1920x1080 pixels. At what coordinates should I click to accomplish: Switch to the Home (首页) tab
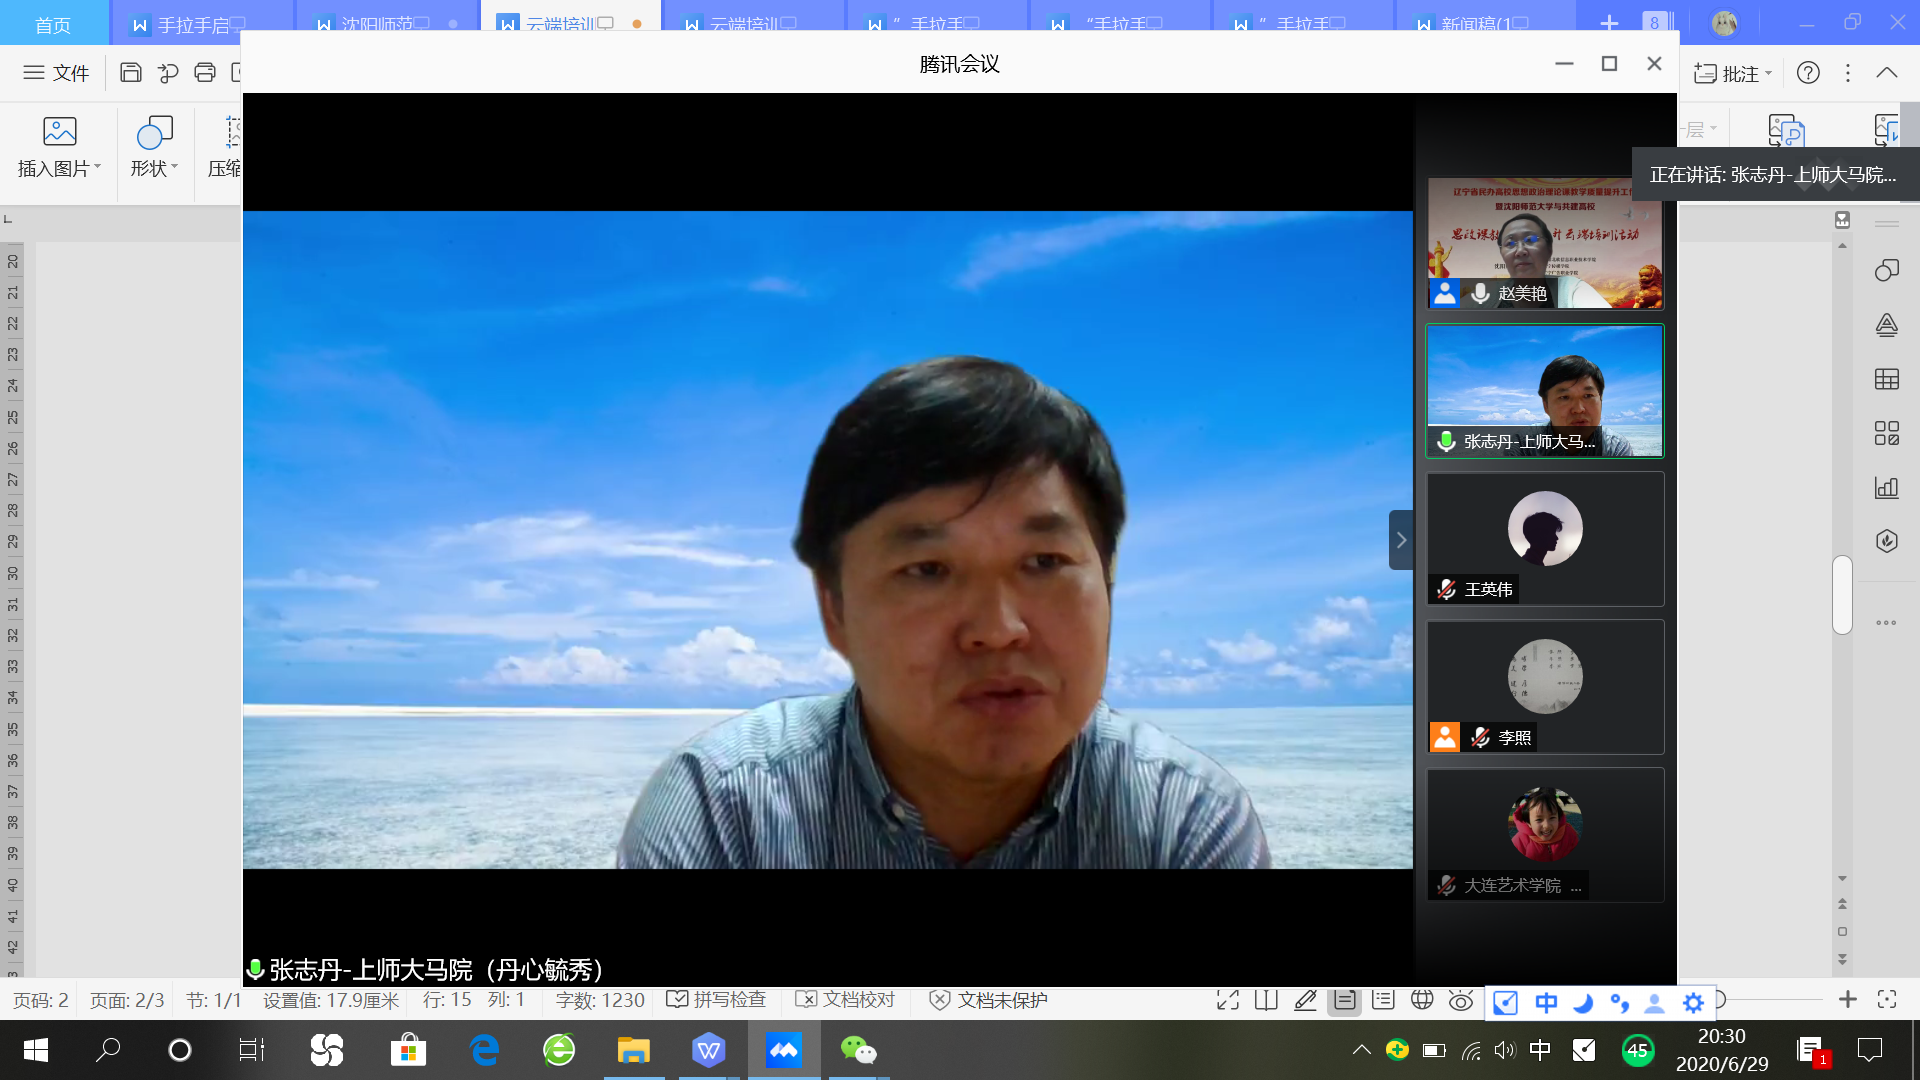pyautogui.click(x=53, y=24)
